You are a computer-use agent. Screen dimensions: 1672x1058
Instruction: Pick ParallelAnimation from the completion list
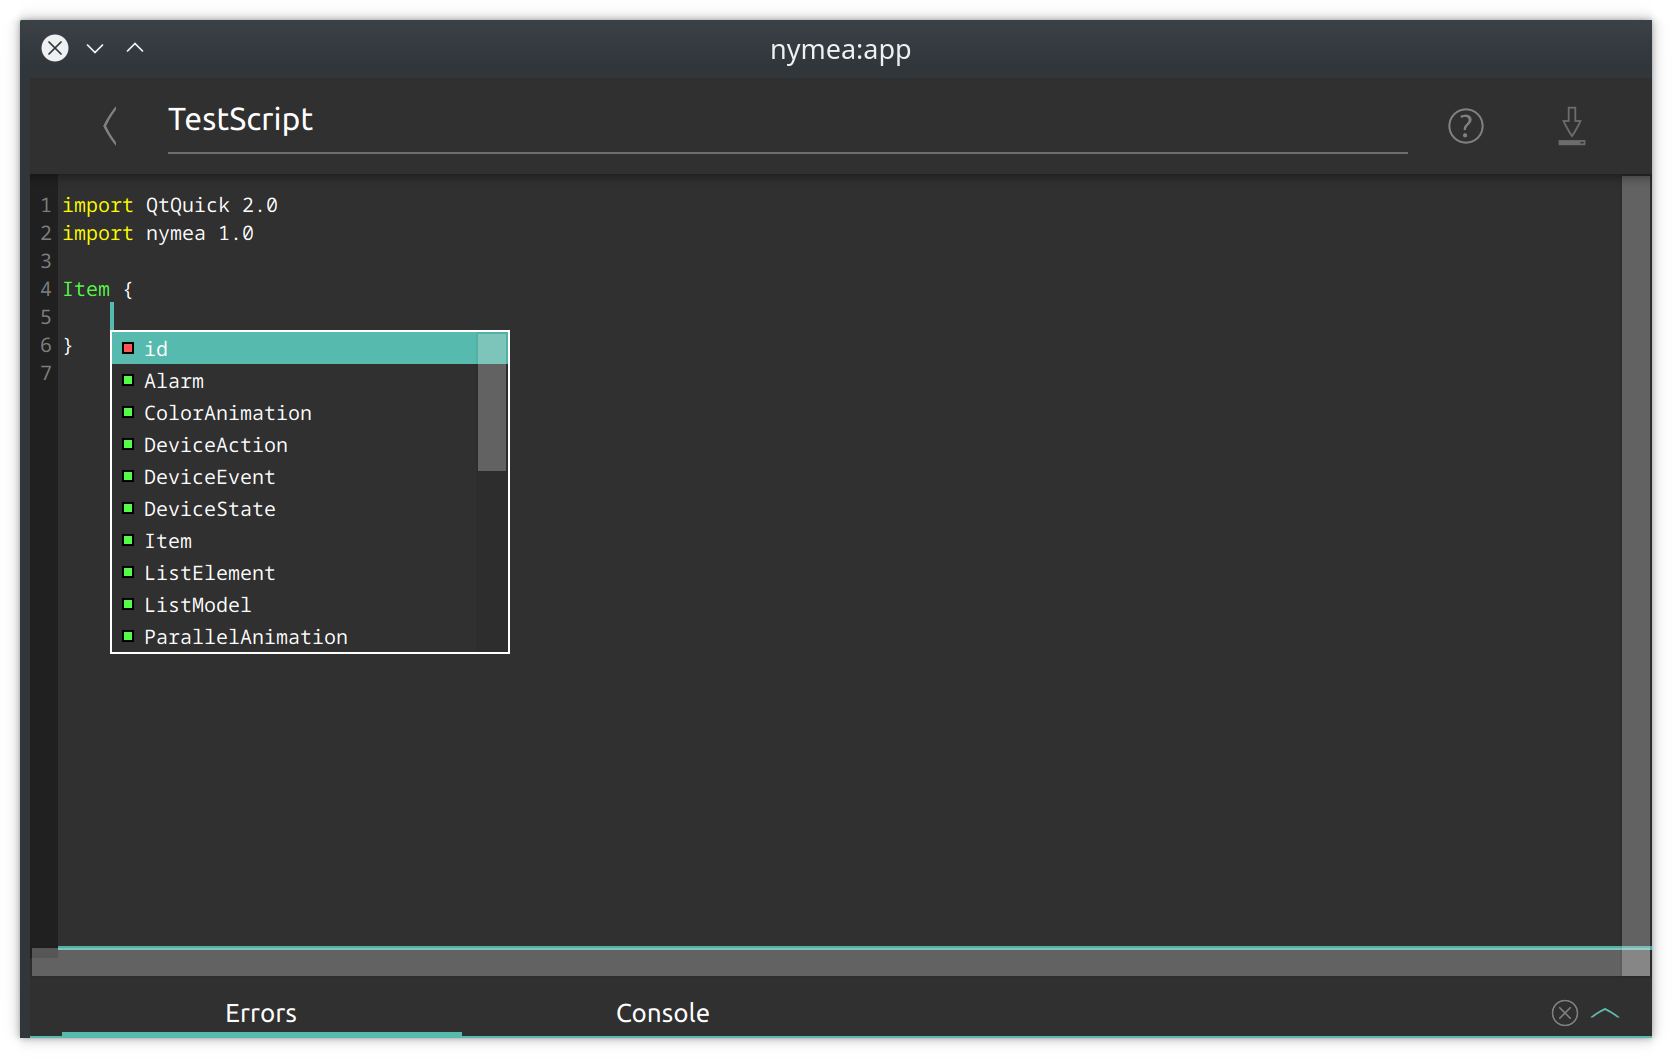tap(294, 637)
